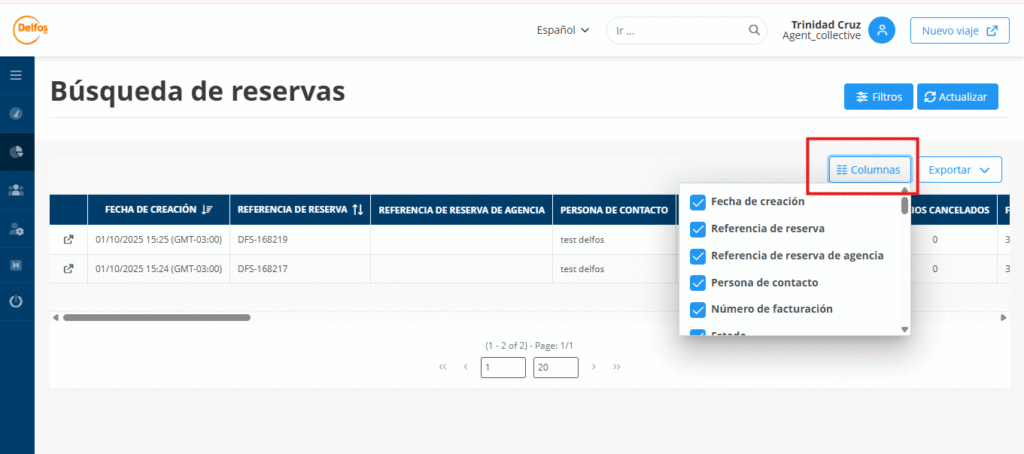Close the Columnas dropdown button
The image size is (1024, 454).
(x=869, y=170)
